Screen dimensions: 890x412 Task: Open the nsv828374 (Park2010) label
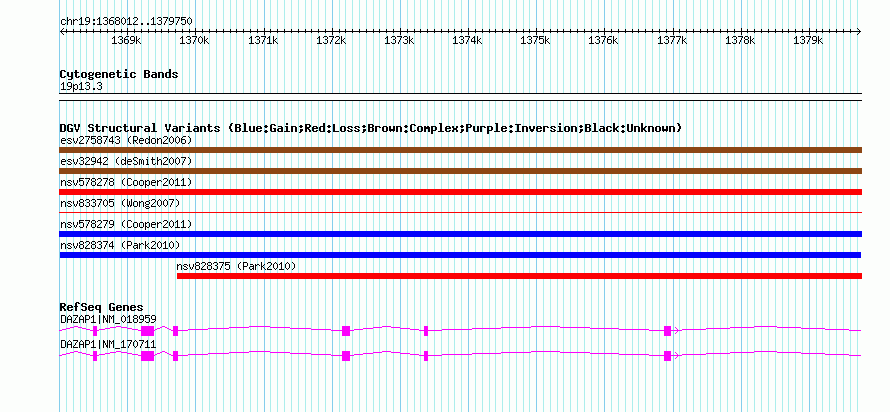[120, 245]
